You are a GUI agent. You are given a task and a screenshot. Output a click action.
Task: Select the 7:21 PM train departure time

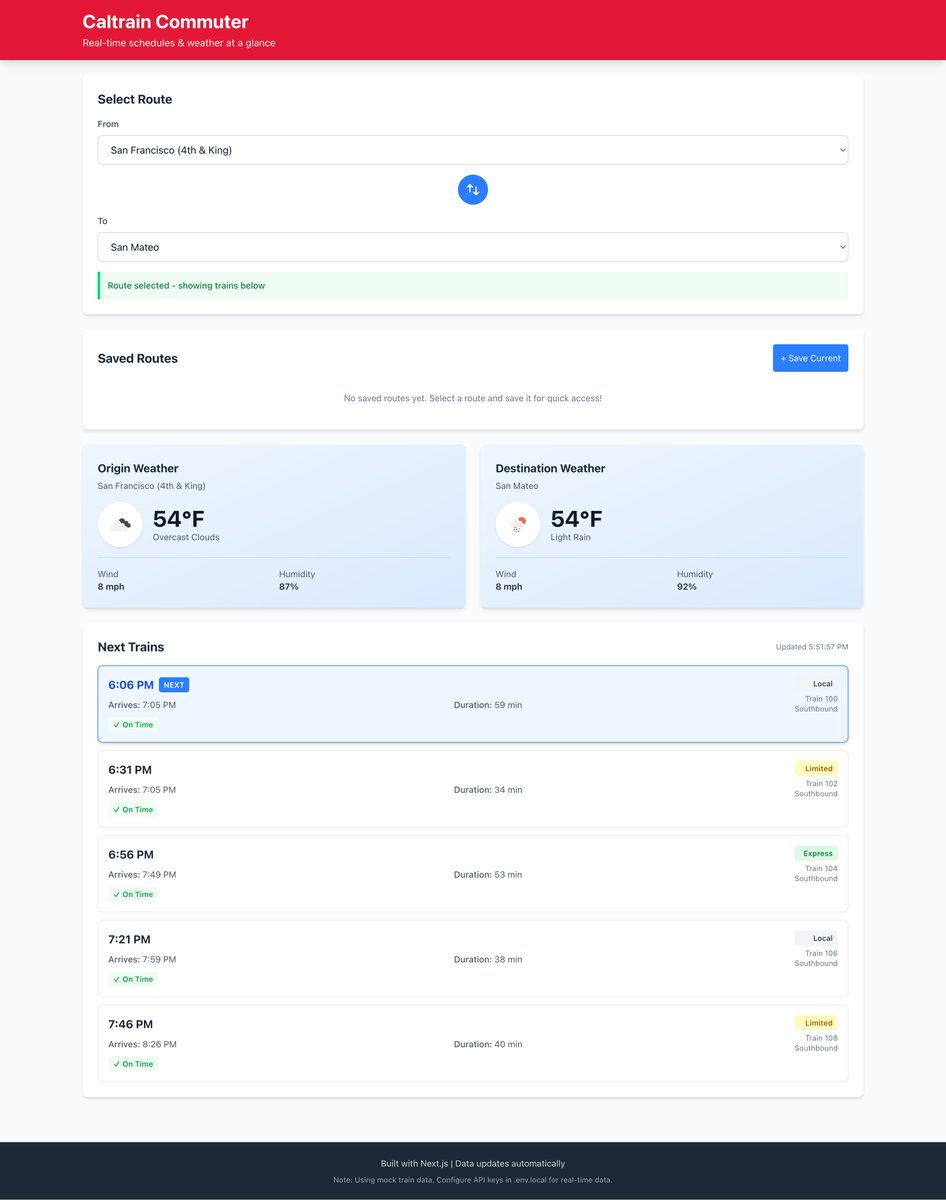point(129,940)
